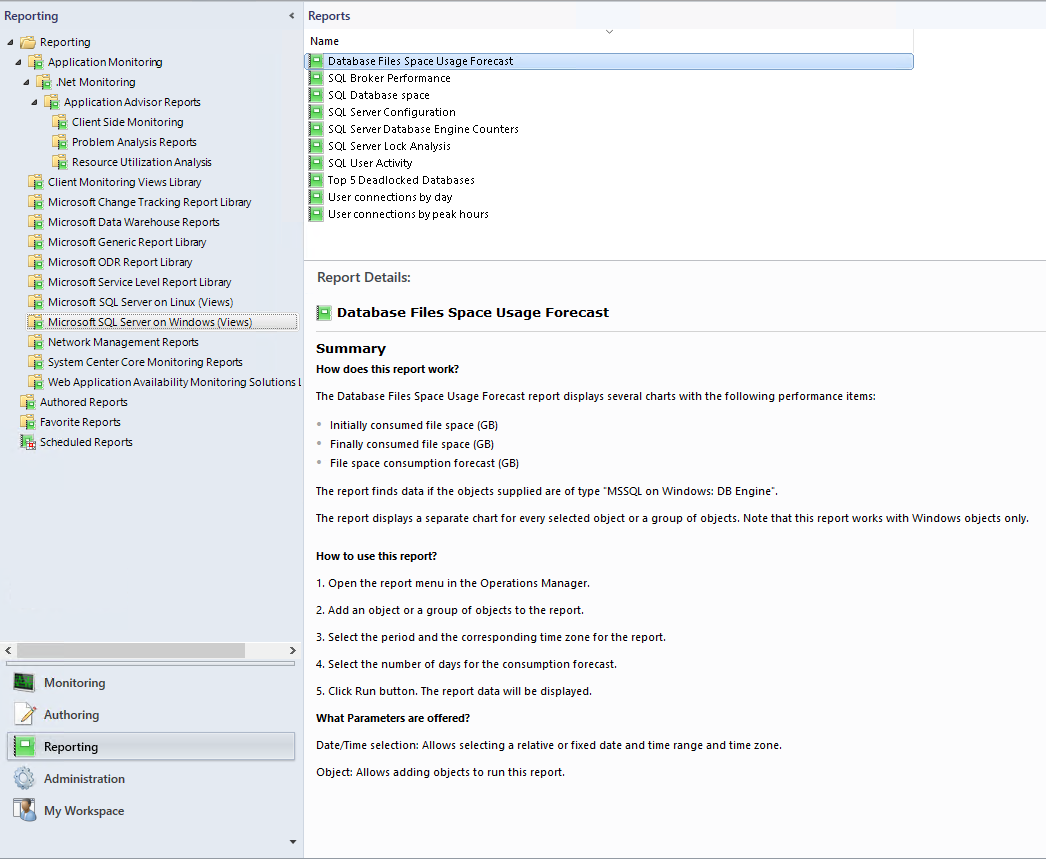The width and height of the screenshot is (1046, 859).
Task: Click the Administration gear icon
Action: coord(25,778)
